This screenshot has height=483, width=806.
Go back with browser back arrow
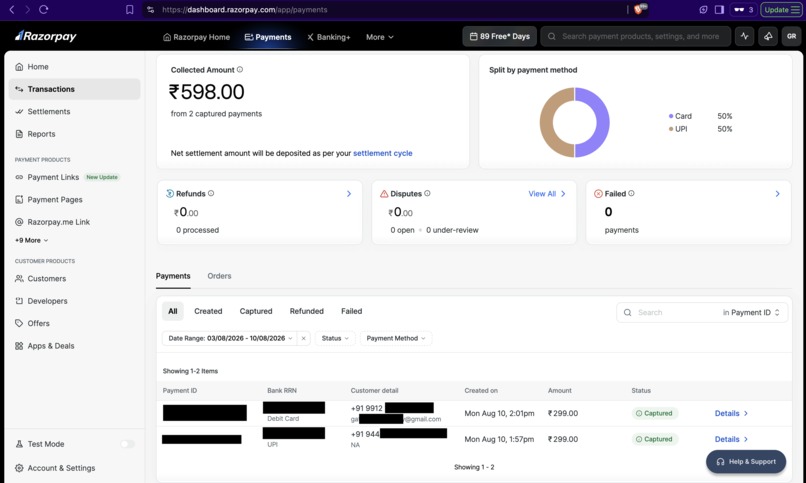coord(12,9)
